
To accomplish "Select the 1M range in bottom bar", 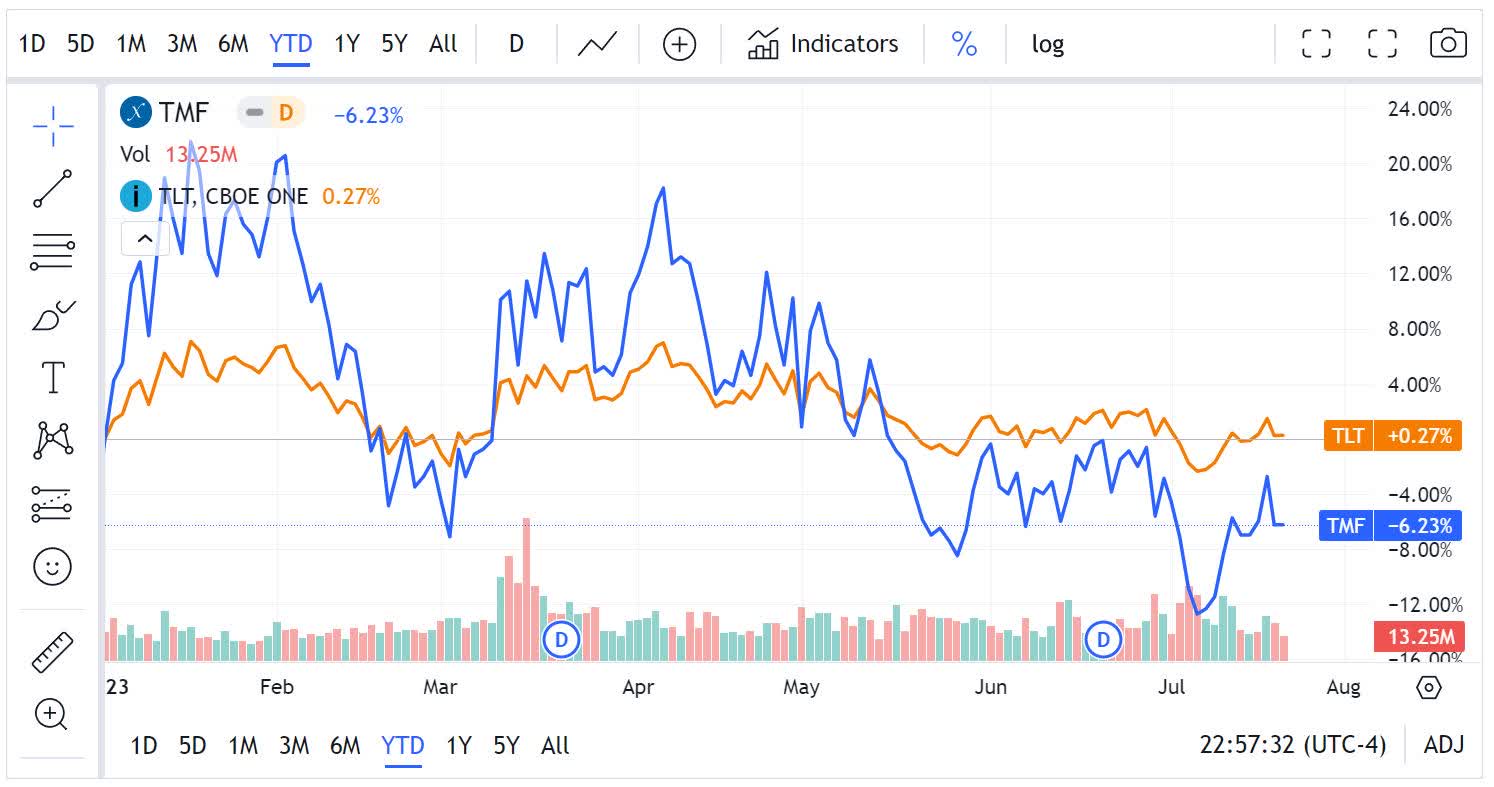I will [243, 745].
